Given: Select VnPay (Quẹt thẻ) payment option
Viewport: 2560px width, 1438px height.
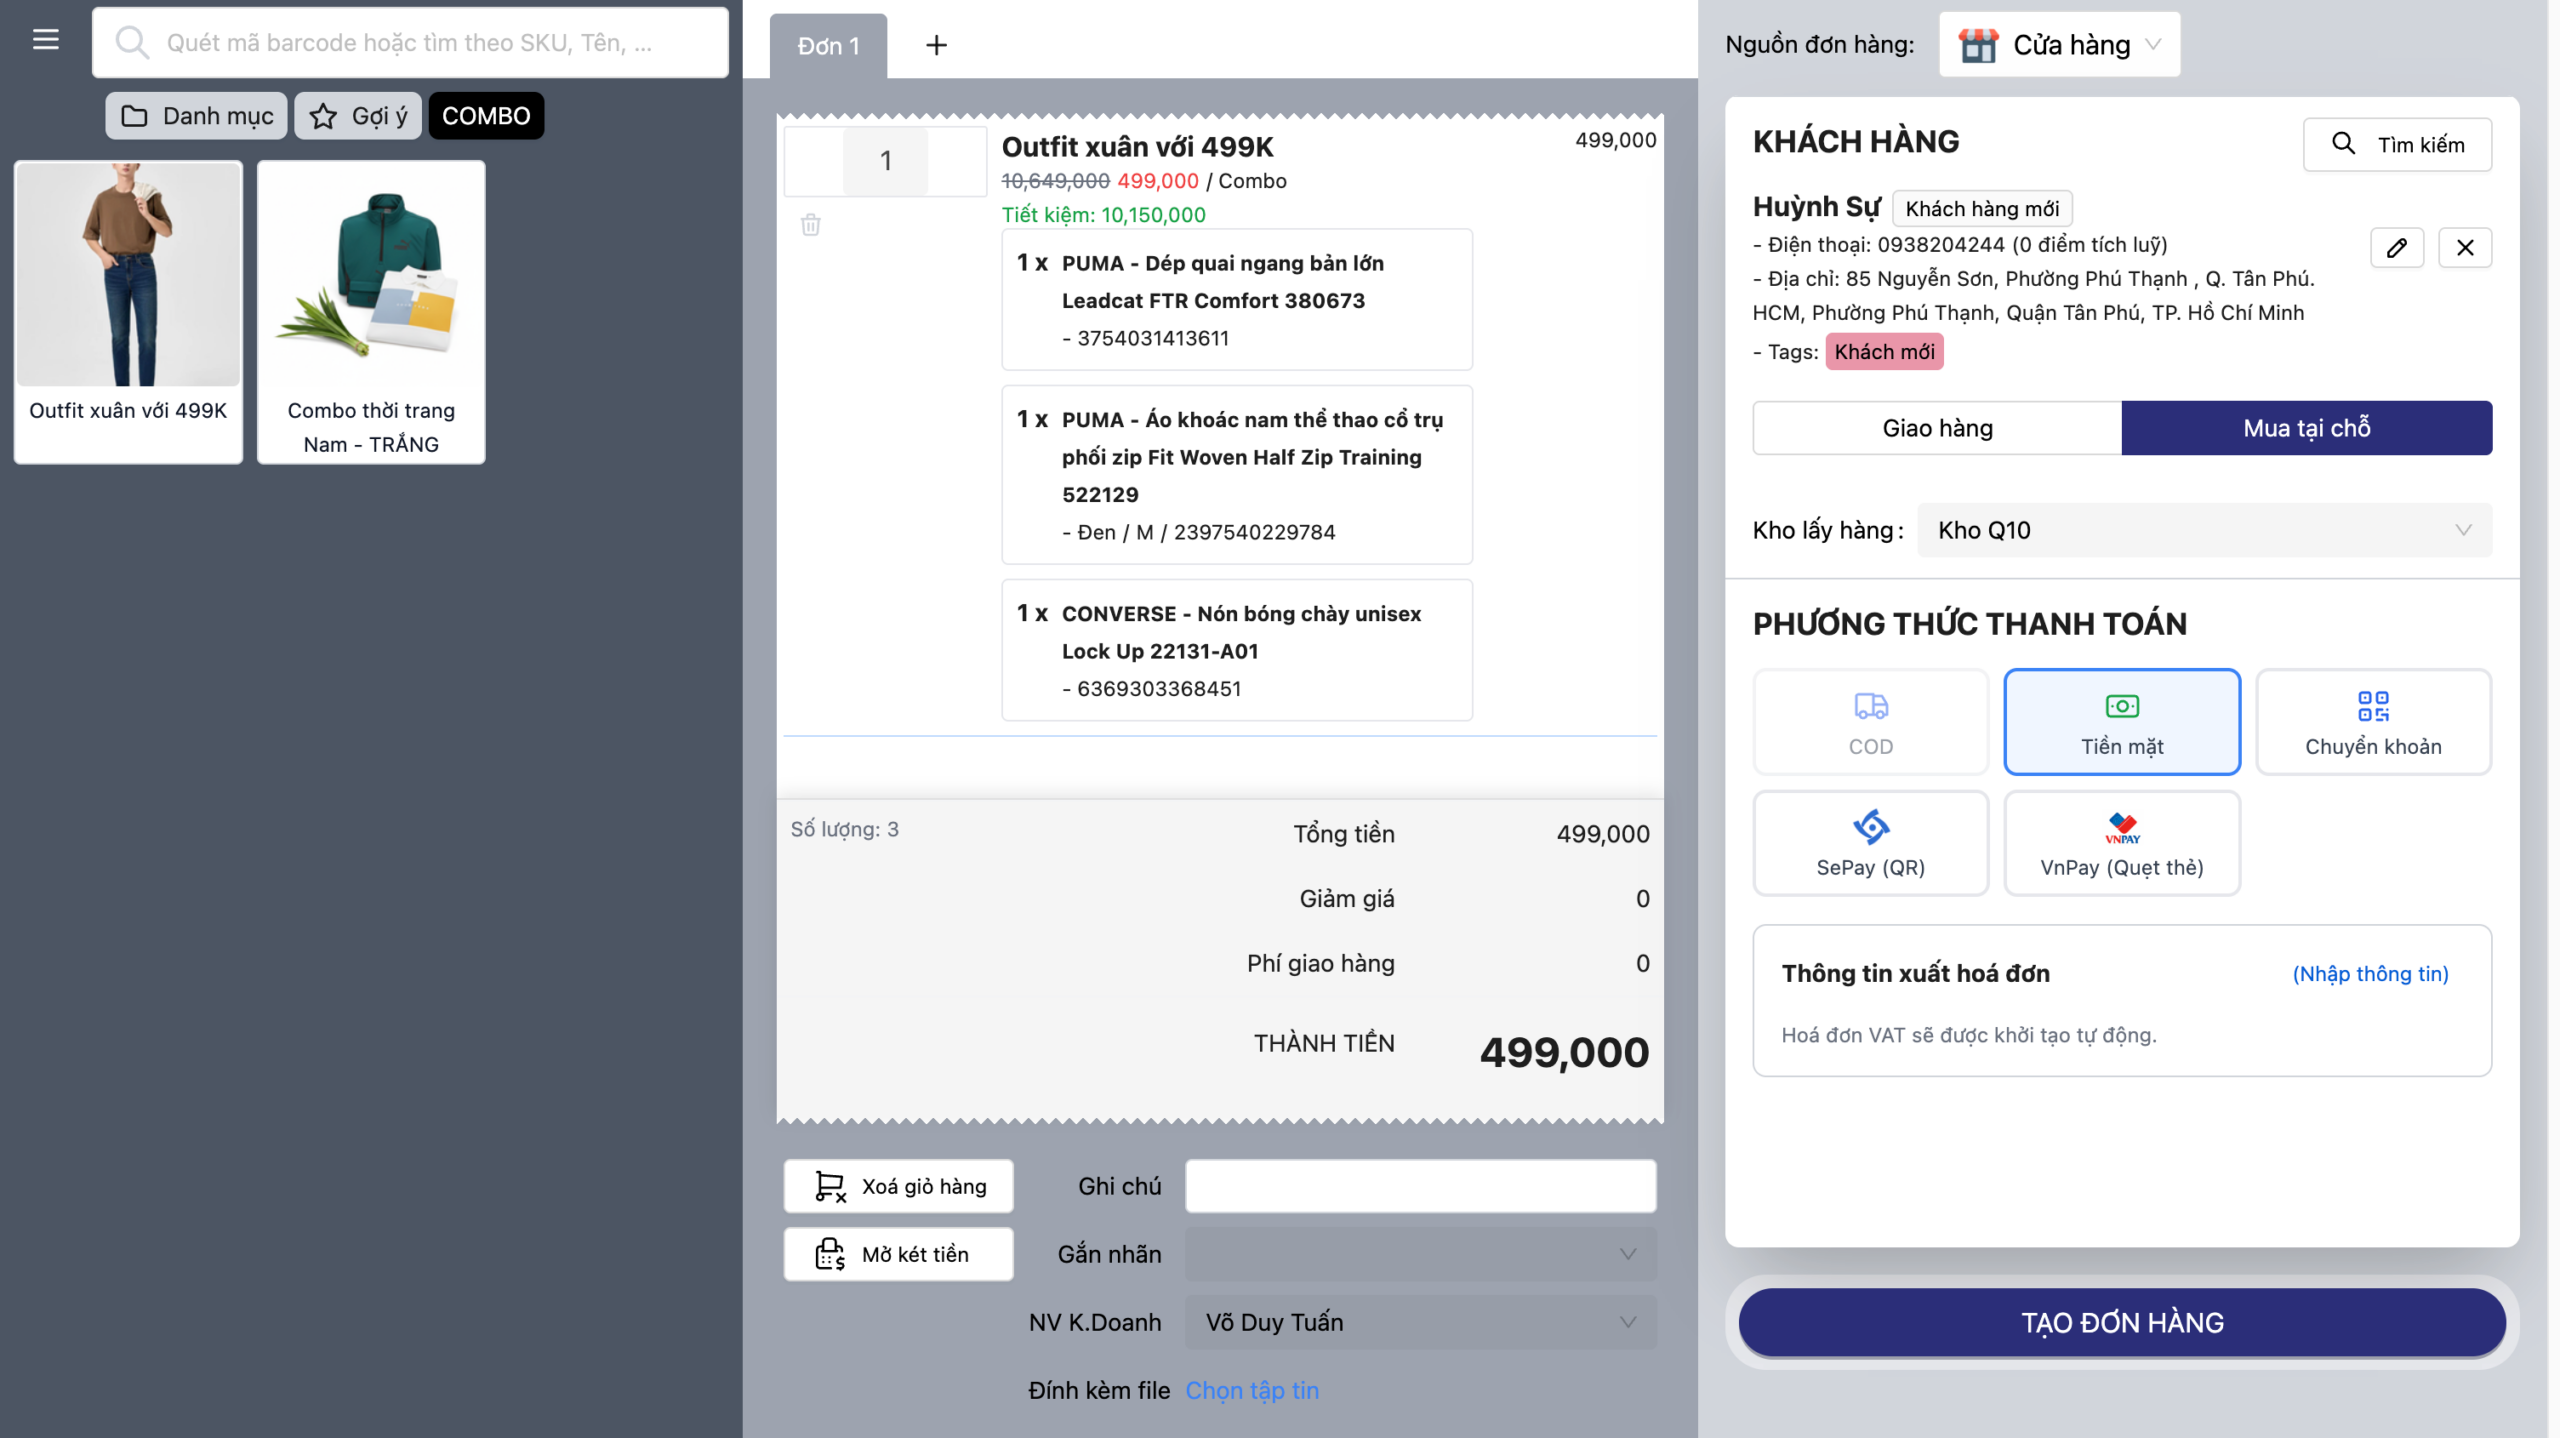Looking at the screenshot, I should 2121,843.
